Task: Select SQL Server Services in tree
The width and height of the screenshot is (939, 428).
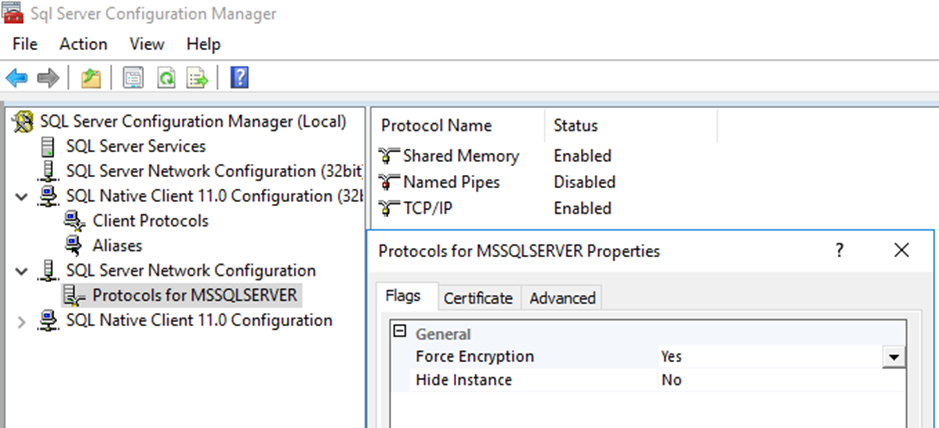Action: pyautogui.click(x=135, y=146)
